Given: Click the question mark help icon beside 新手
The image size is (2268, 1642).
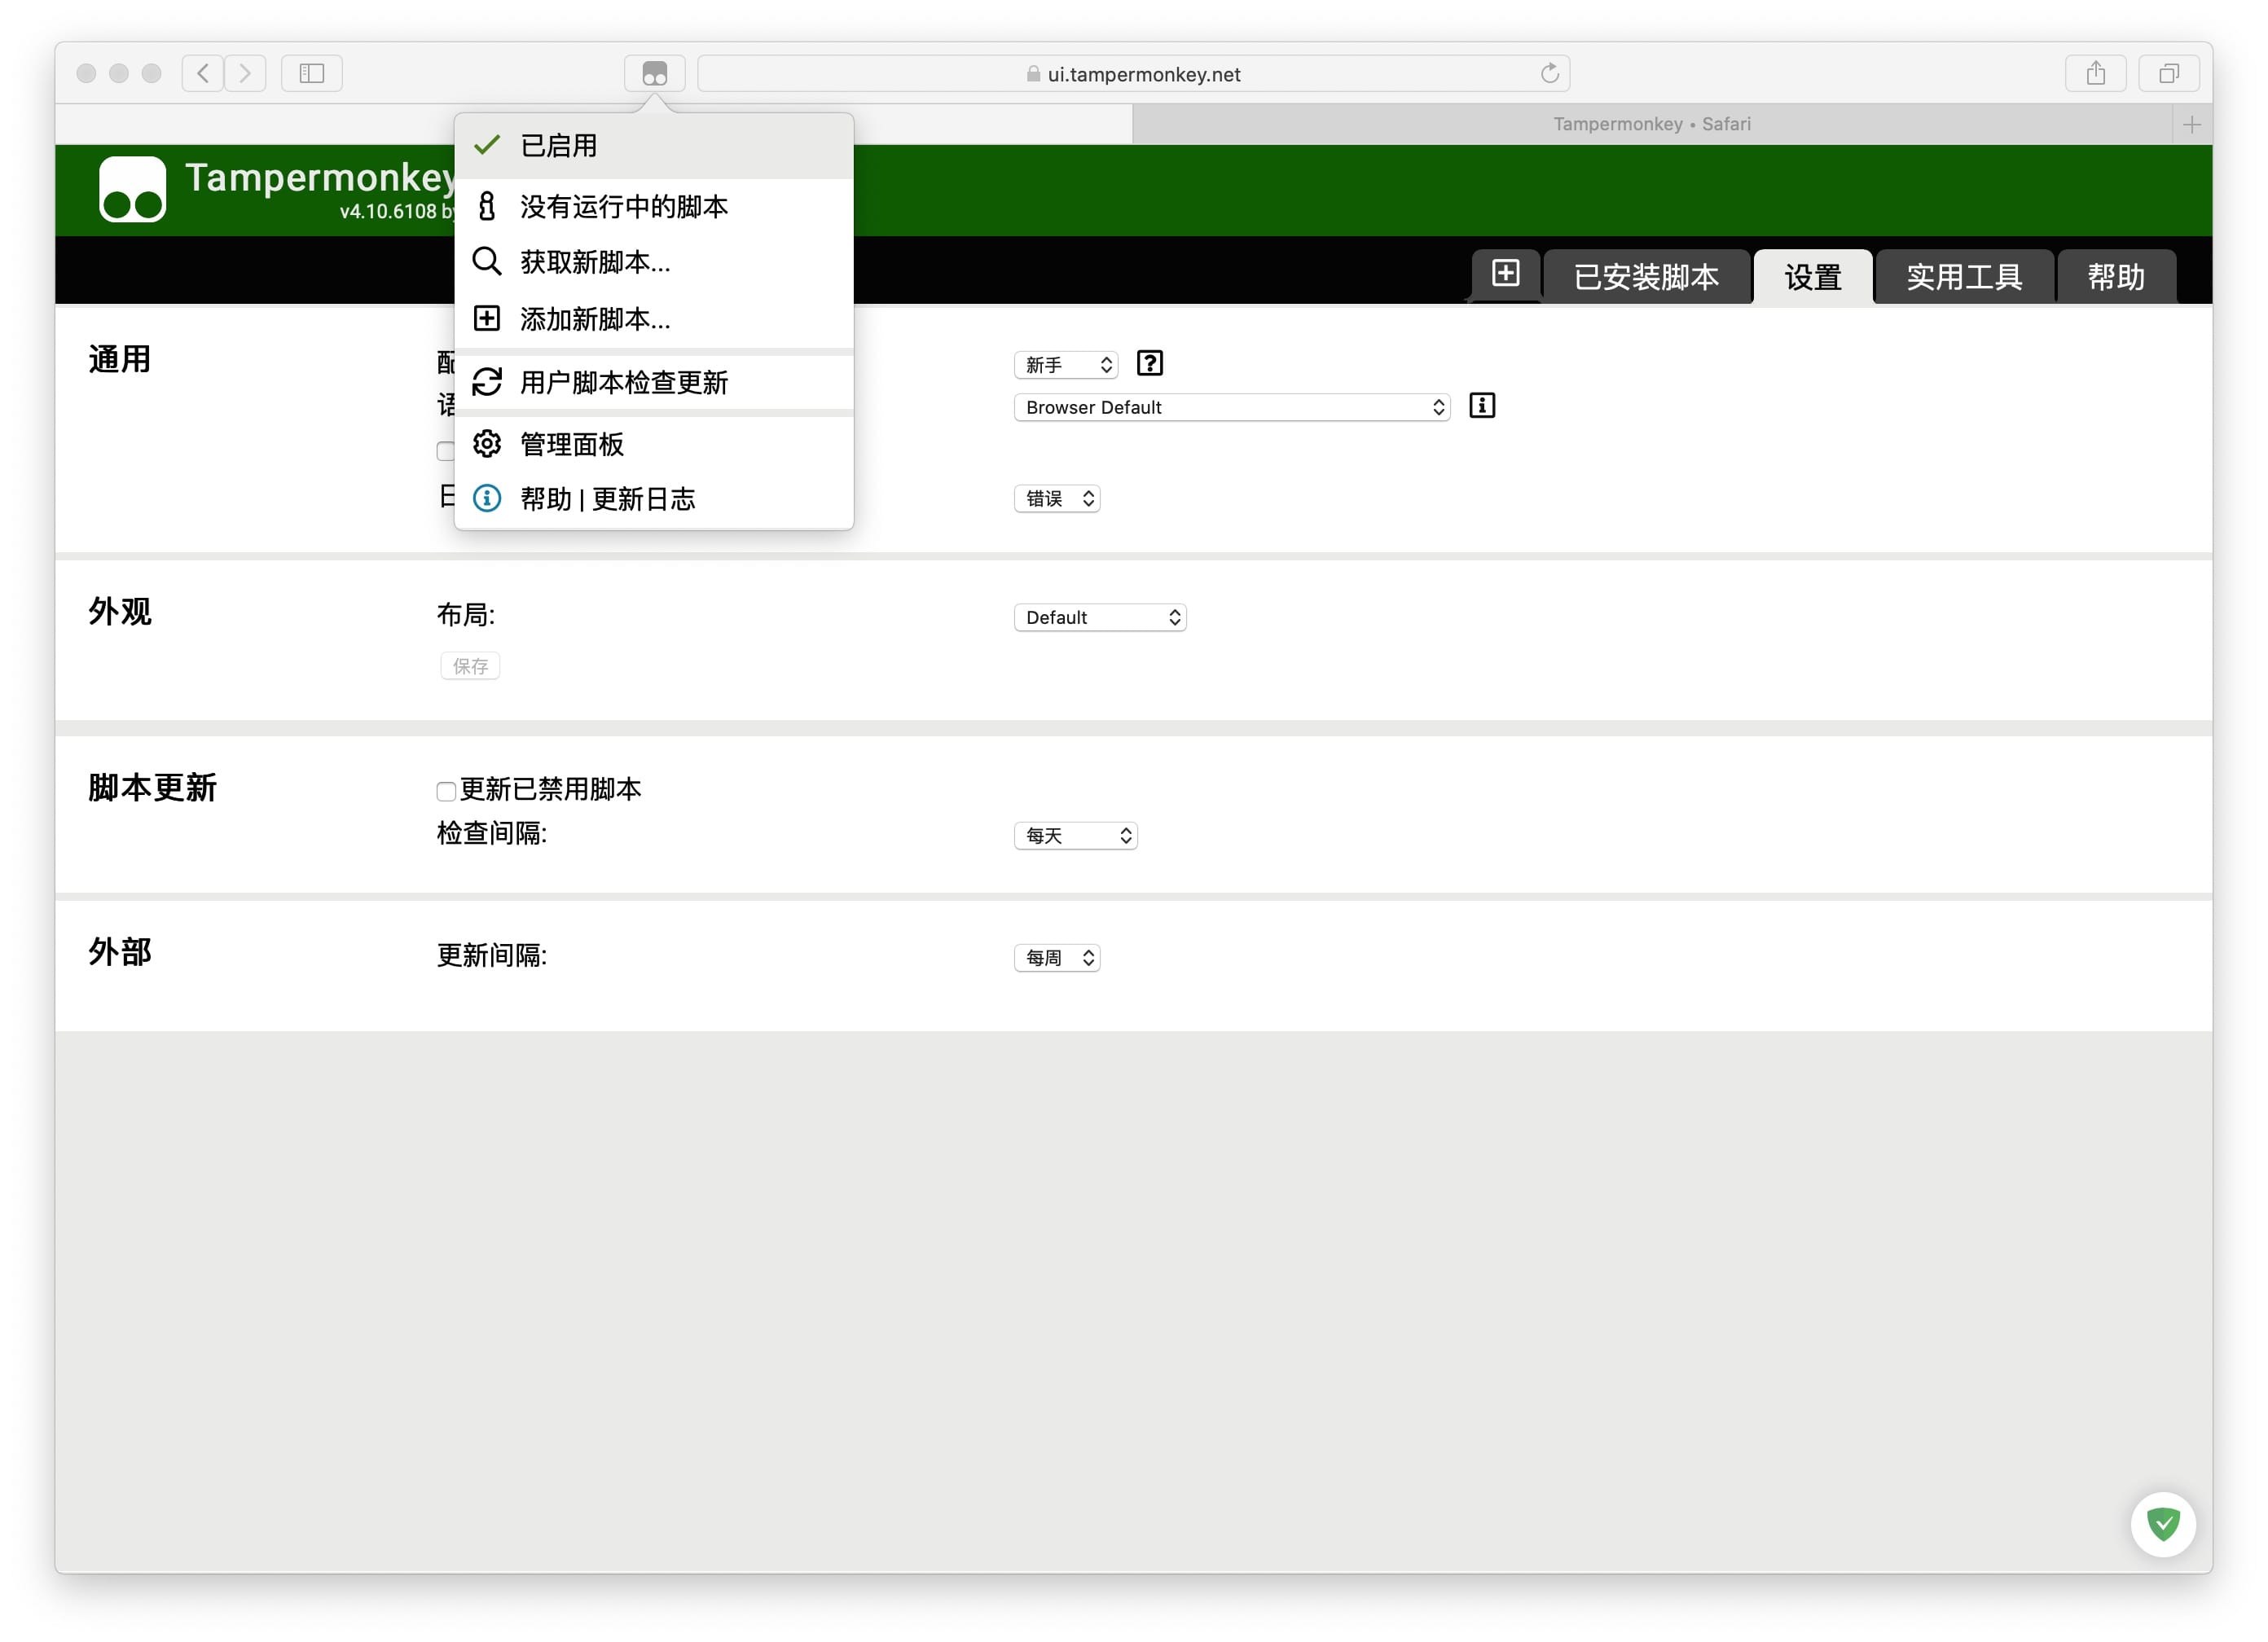Looking at the screenshot, I should [1149, 363].
